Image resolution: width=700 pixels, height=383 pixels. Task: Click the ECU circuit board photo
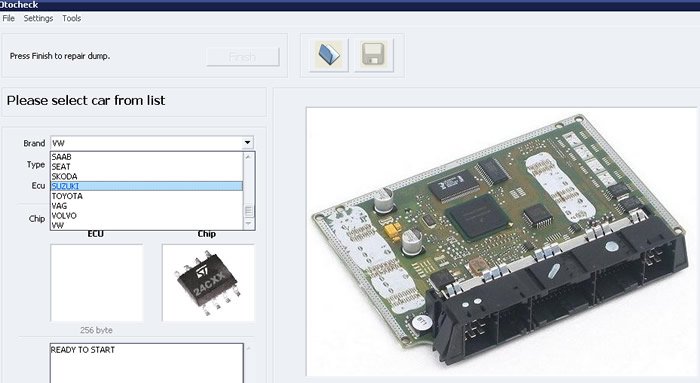pos(501,241)
